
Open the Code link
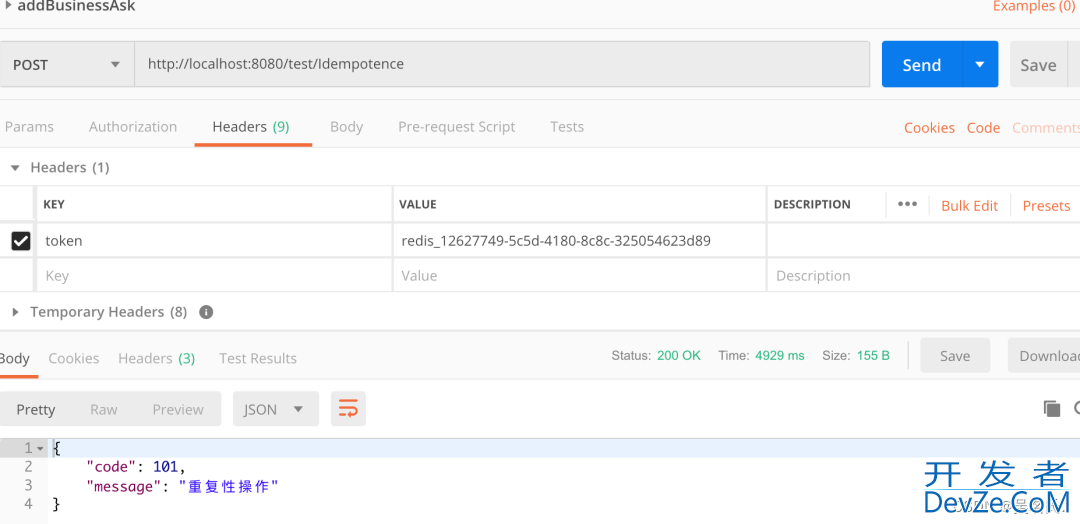pyautogui.click(x=983, y=127)
